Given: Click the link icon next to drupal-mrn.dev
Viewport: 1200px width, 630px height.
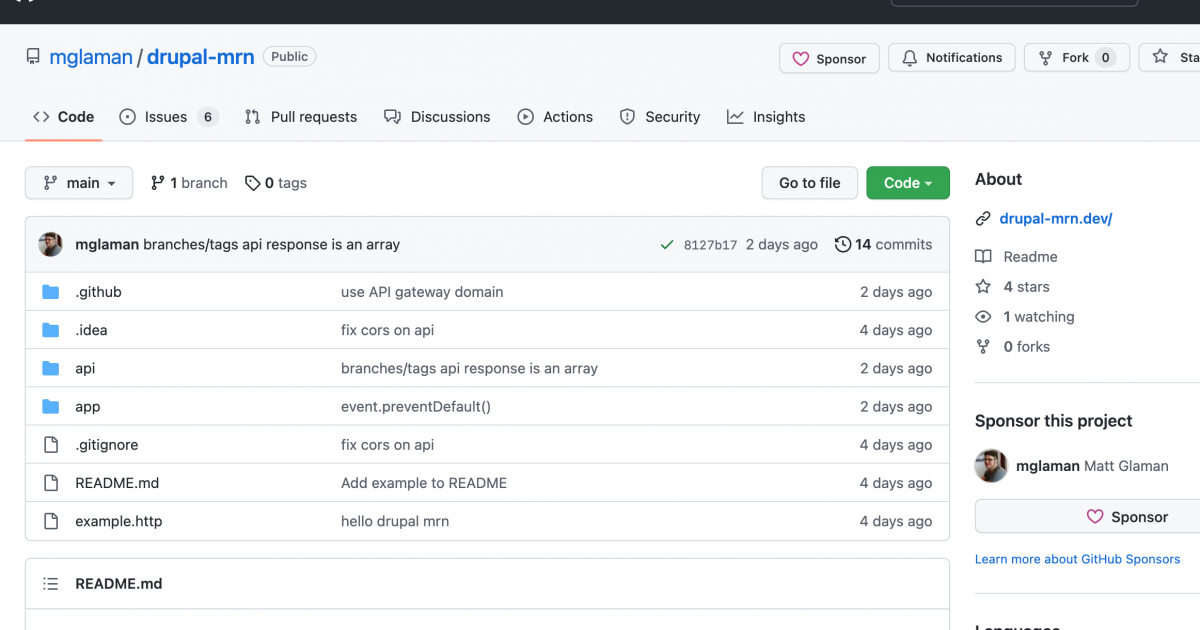Looking at the screenshot, I should tap(983, 218).
